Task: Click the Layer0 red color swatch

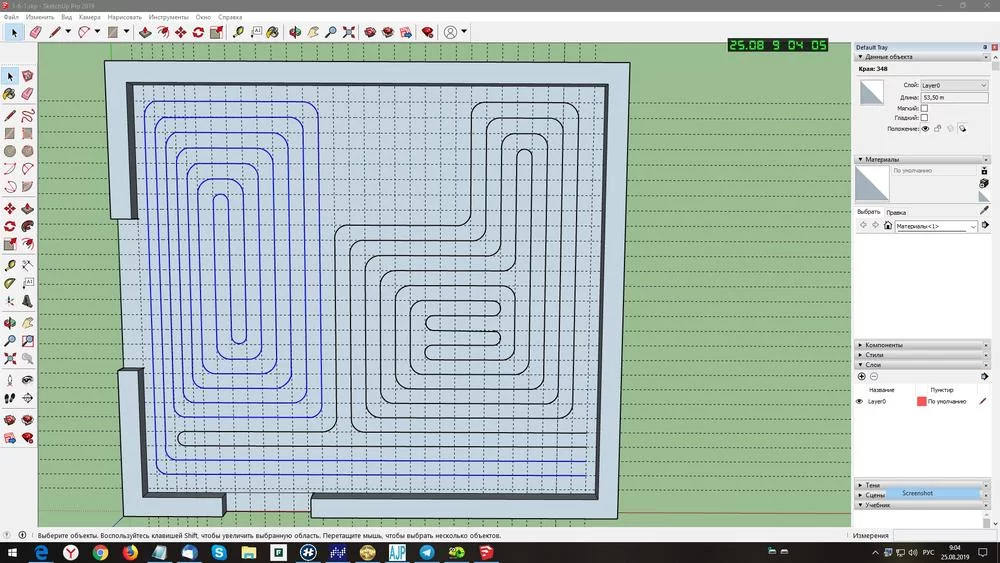Action: point(922,402)
